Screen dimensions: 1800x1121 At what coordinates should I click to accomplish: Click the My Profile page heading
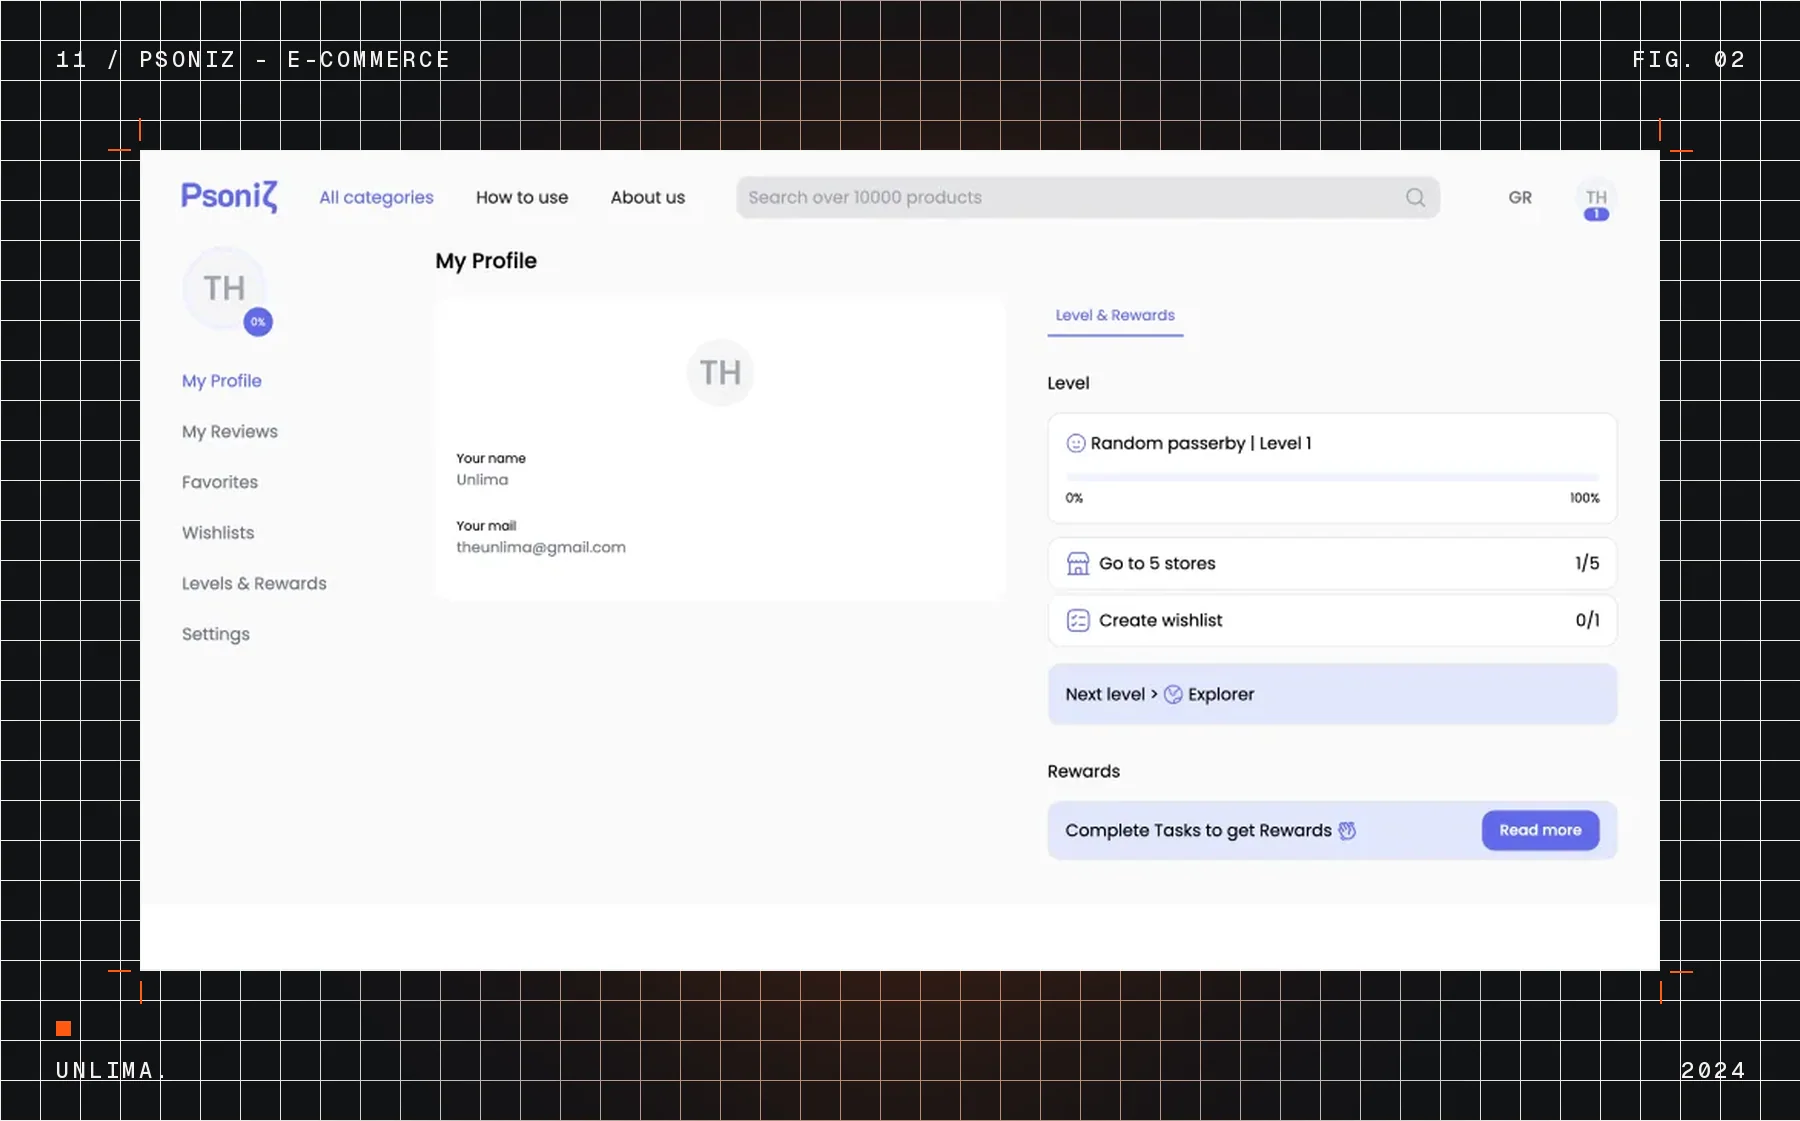(486, 262)
